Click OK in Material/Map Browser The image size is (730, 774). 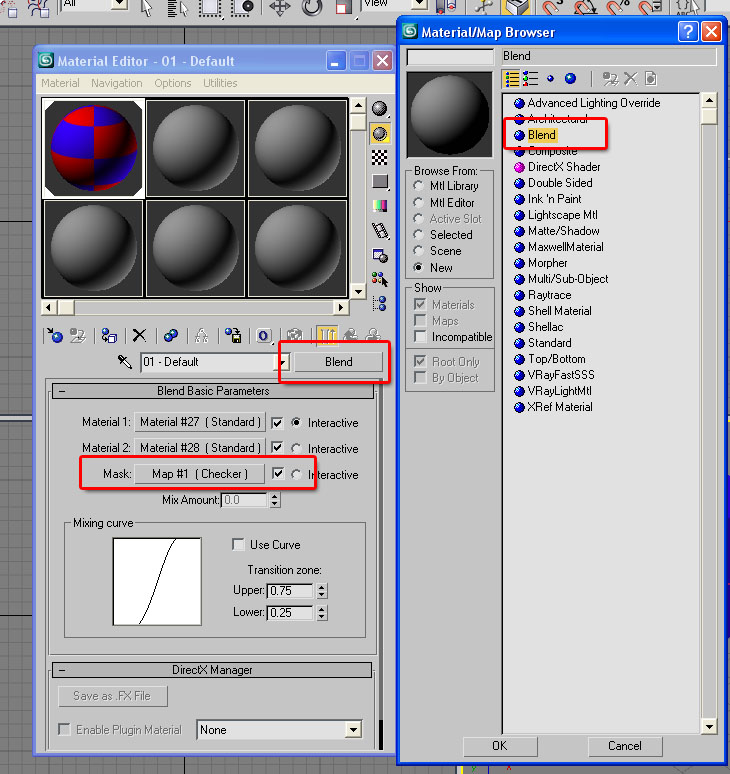(499, 745)
